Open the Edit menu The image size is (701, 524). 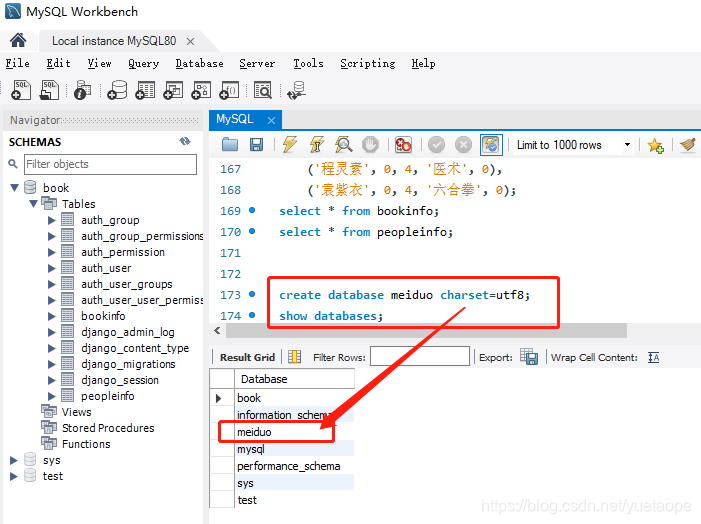(59, 63)
